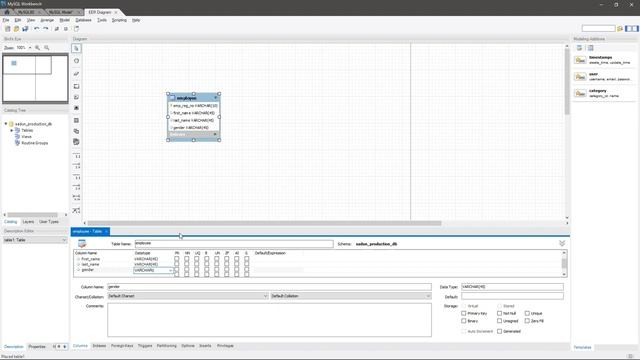Screen dimensions: 640x360
Task: Check the Not Null checkbox
Action: point(500,313)
